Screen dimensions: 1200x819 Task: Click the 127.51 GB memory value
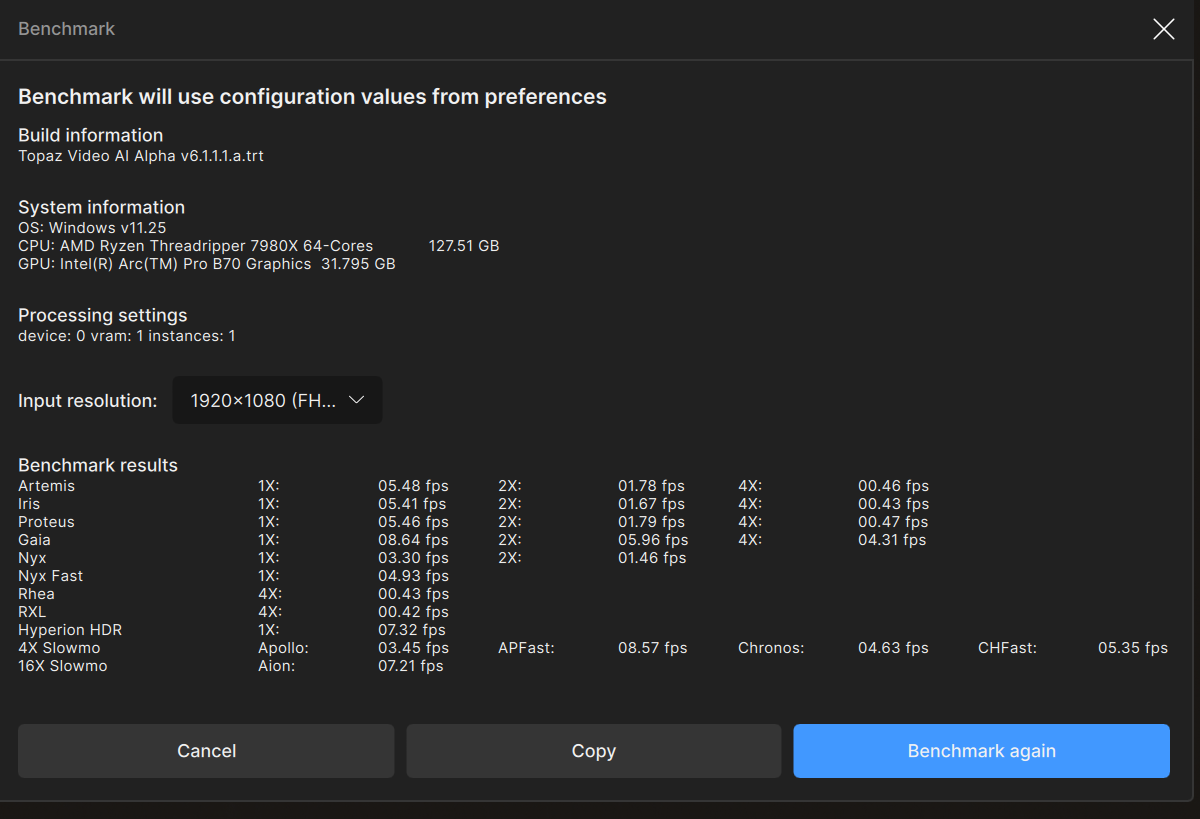coord(464,246)
